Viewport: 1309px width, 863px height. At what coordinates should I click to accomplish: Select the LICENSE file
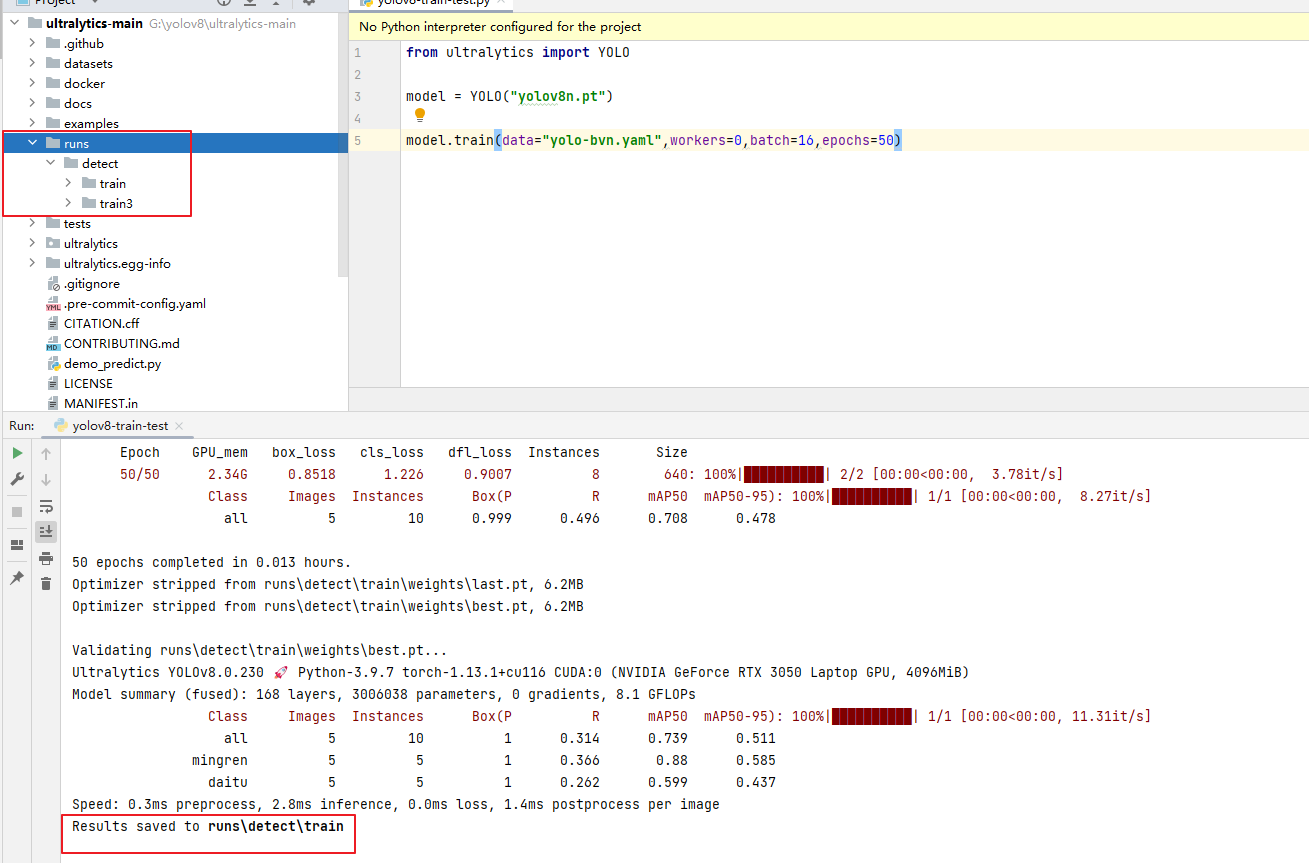[88, 383]
